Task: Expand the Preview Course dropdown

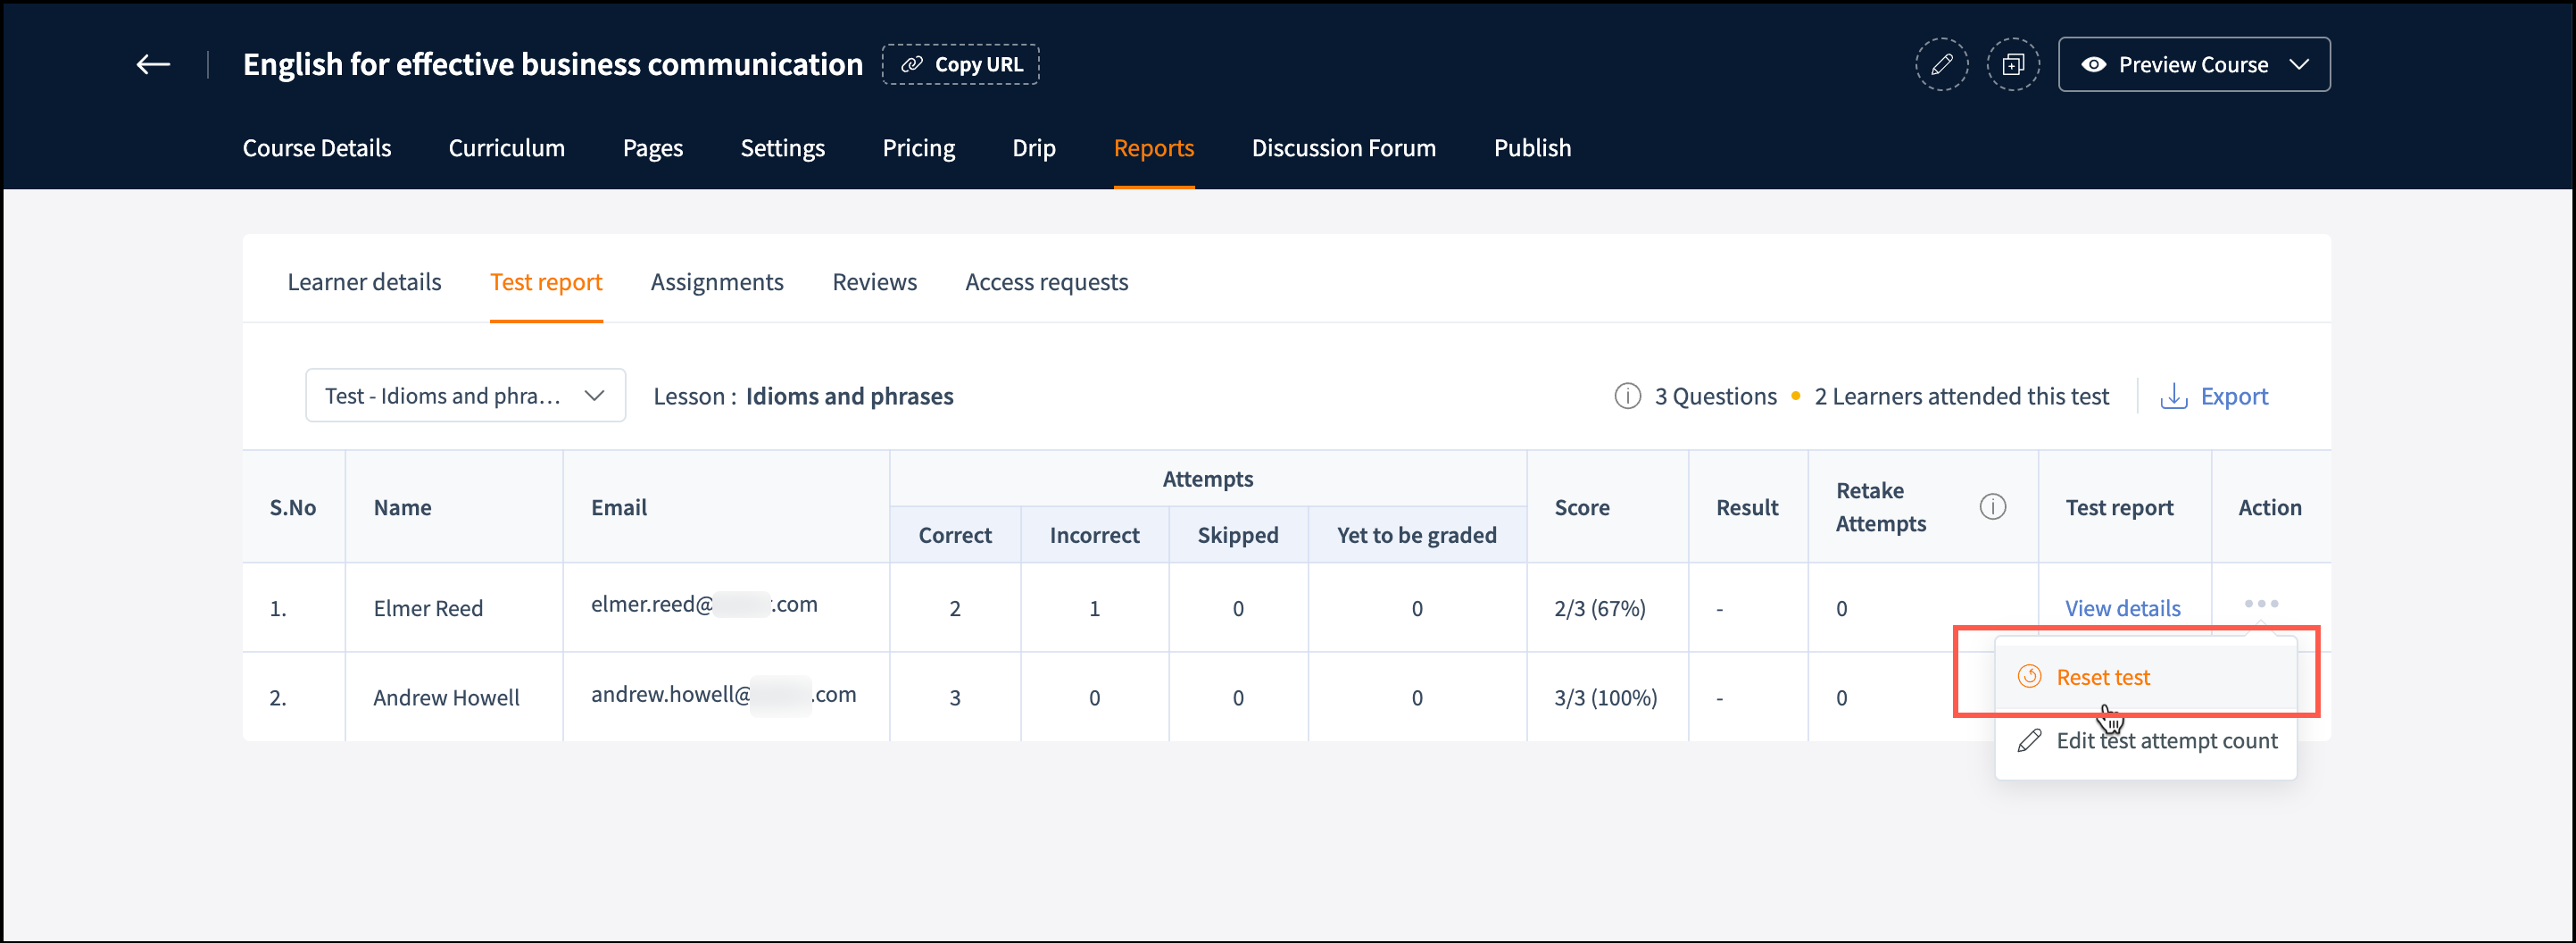Action: point(2298,65)
